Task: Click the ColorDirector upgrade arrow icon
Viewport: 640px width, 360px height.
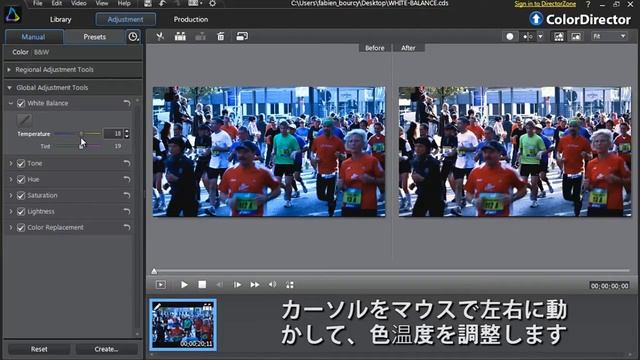Action: pos(536,19)
